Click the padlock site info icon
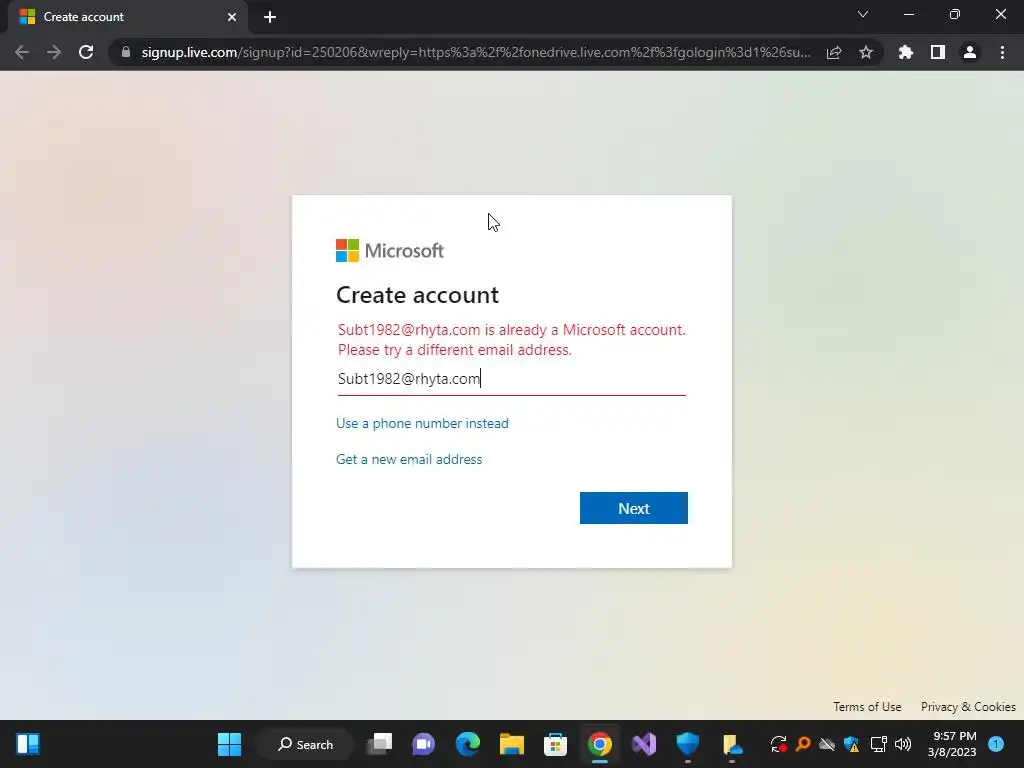1024x768 pixels. 126,52
